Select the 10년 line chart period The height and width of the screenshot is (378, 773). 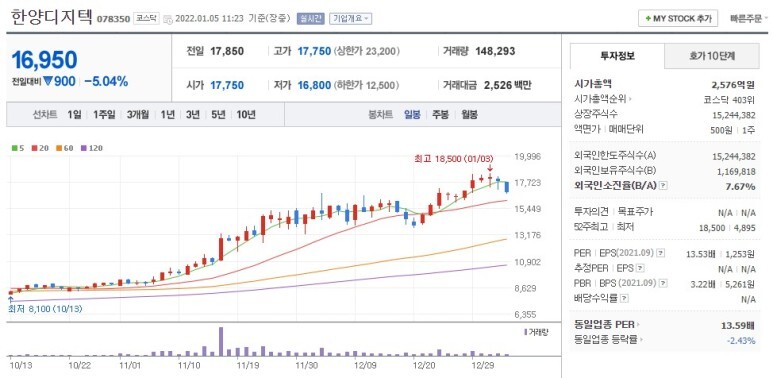pos(246,115)
